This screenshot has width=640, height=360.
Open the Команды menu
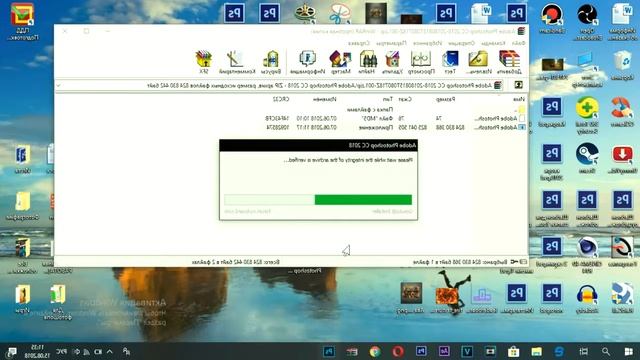(x=493, y=43)
